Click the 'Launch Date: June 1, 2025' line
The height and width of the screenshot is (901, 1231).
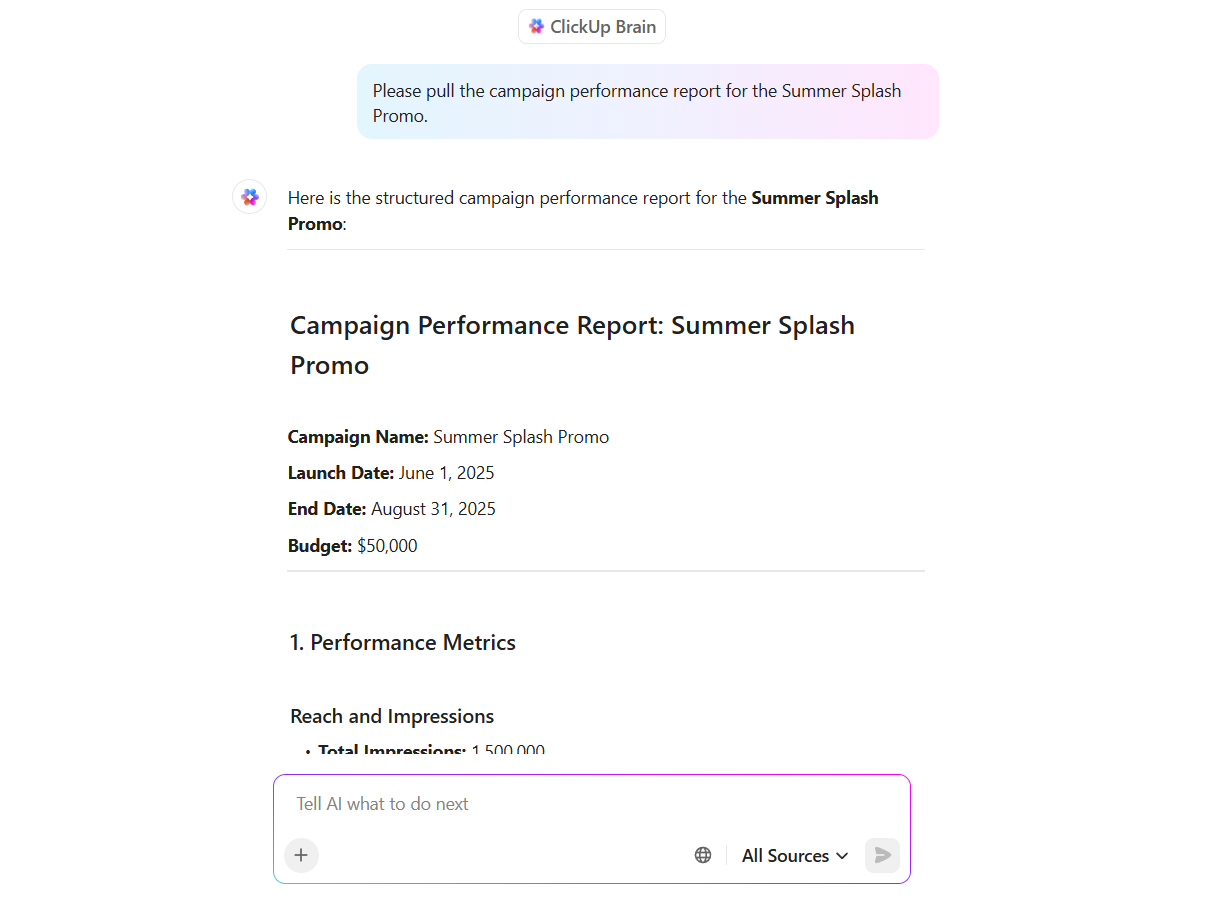coord(391,472)
